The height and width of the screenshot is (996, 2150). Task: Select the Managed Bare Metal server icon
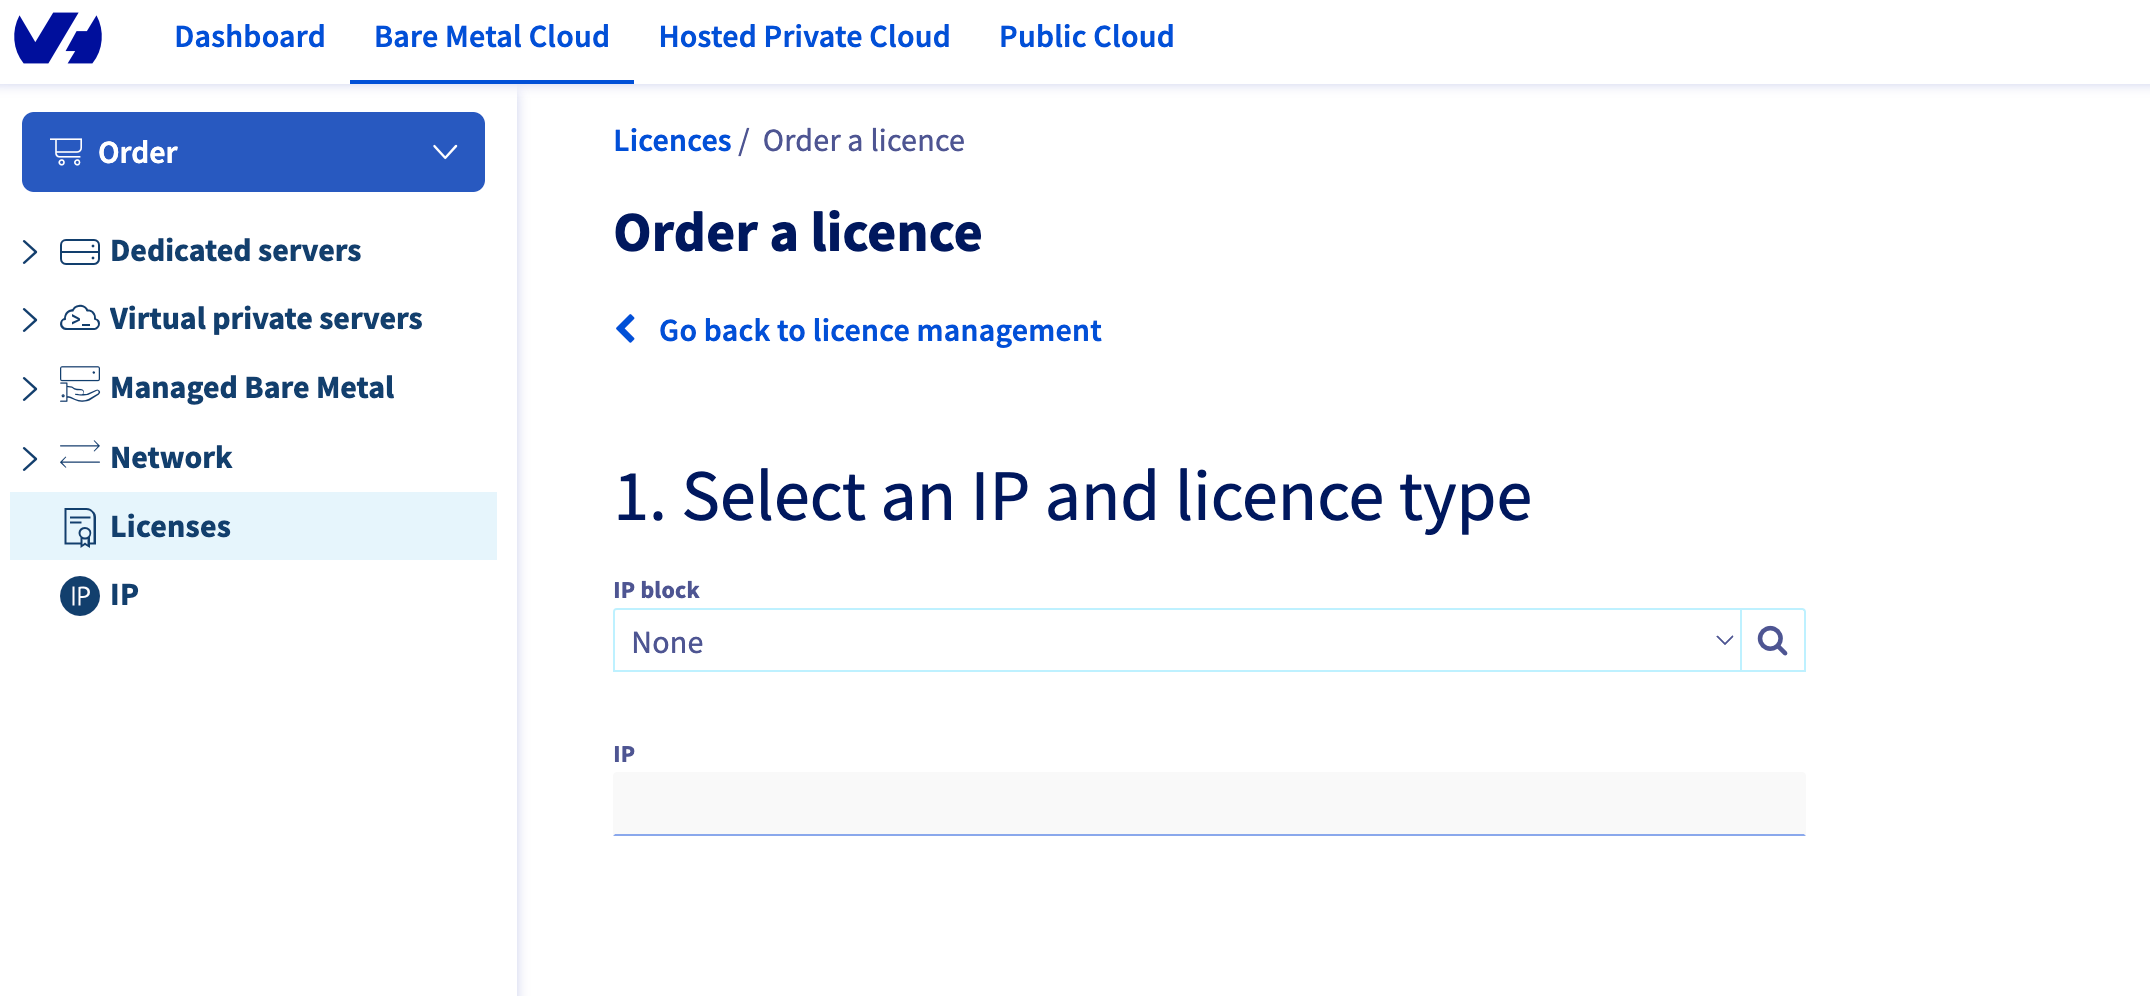click(x=80, y=387)
